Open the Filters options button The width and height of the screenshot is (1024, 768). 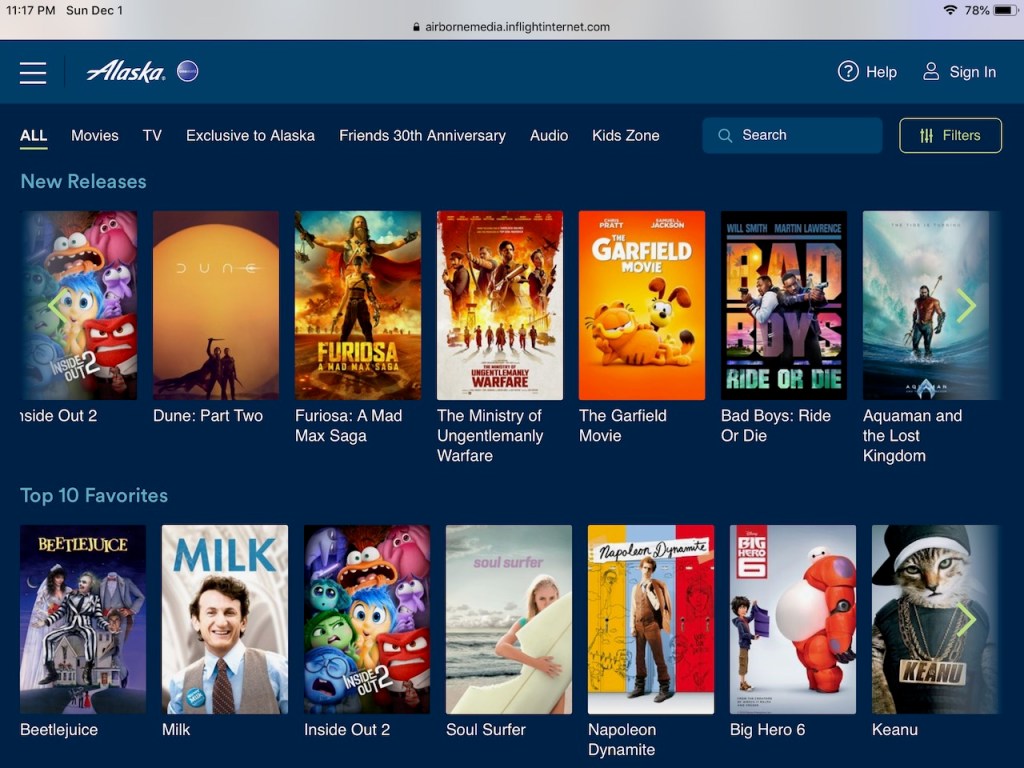coord(950,135)
